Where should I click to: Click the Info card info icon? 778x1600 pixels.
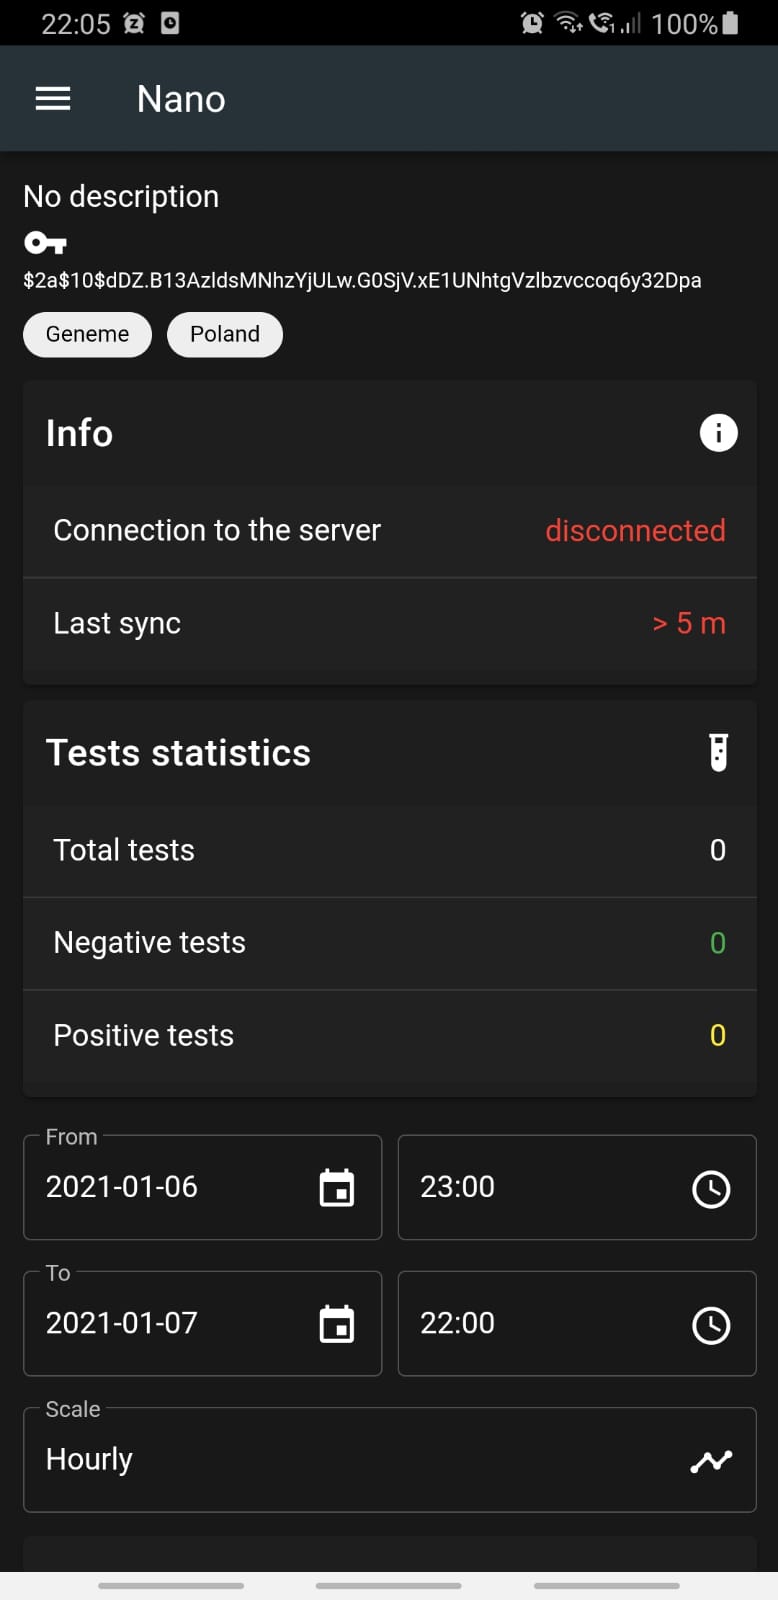point(718,433)
